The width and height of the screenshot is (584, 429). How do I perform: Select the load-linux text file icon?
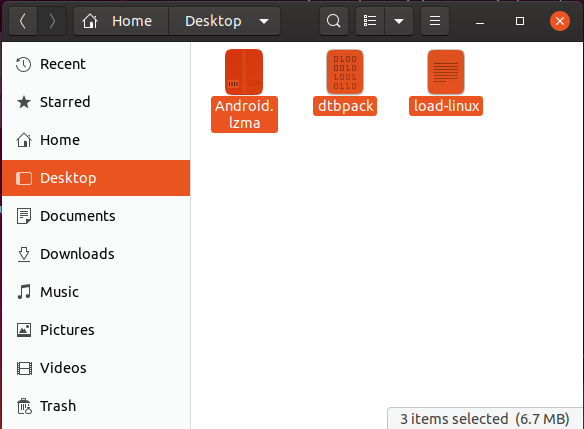446,72
